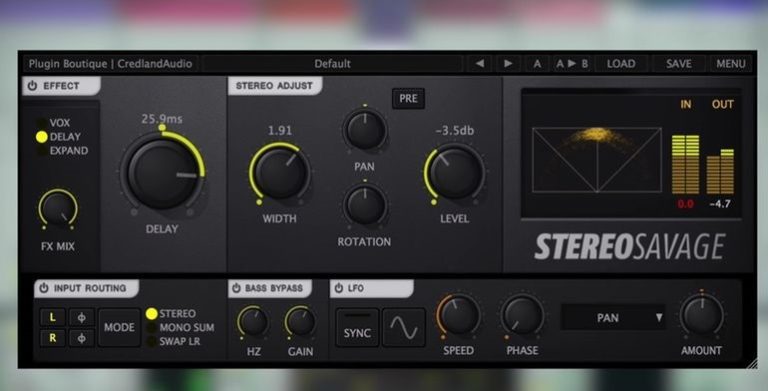Click the LEVEL knob

[455, 173]
